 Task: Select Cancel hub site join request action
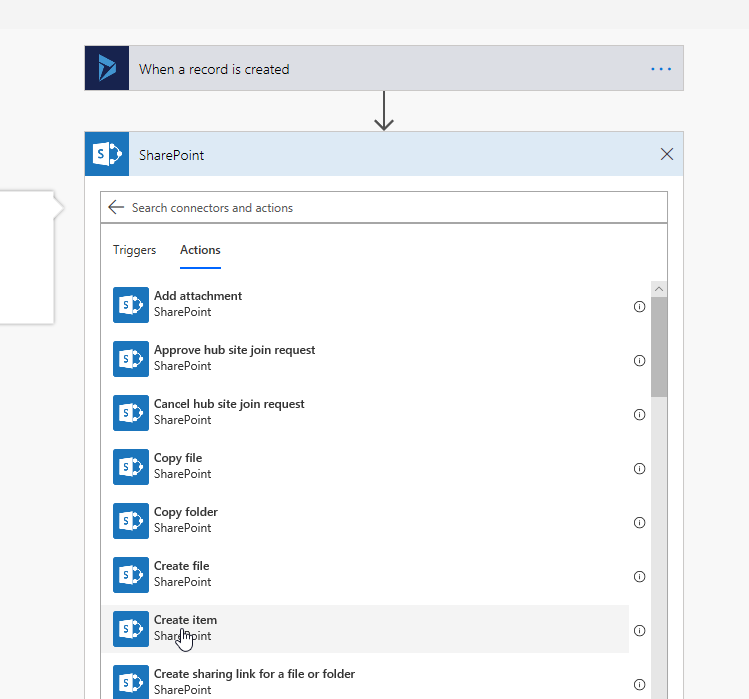click(365, 412)
